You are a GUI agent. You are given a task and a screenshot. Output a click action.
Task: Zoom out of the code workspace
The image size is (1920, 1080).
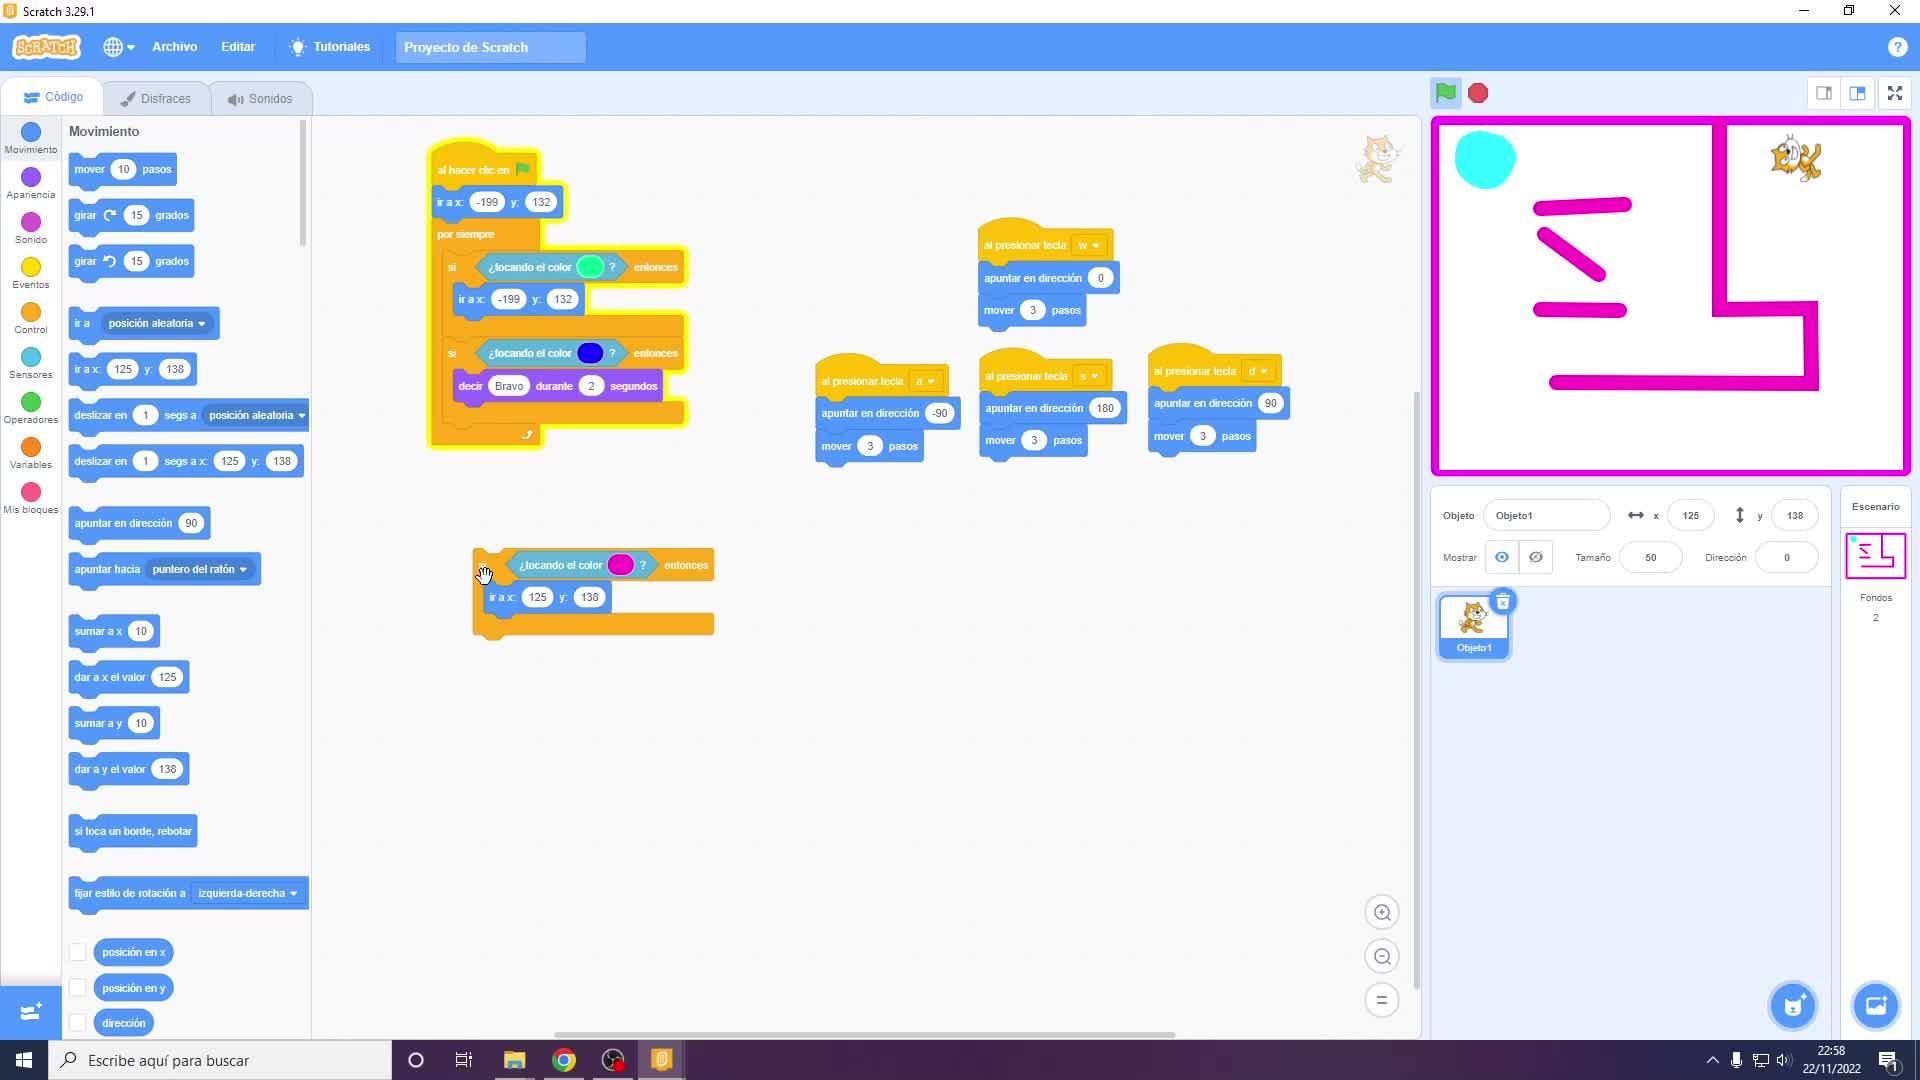pos(1382,956)
